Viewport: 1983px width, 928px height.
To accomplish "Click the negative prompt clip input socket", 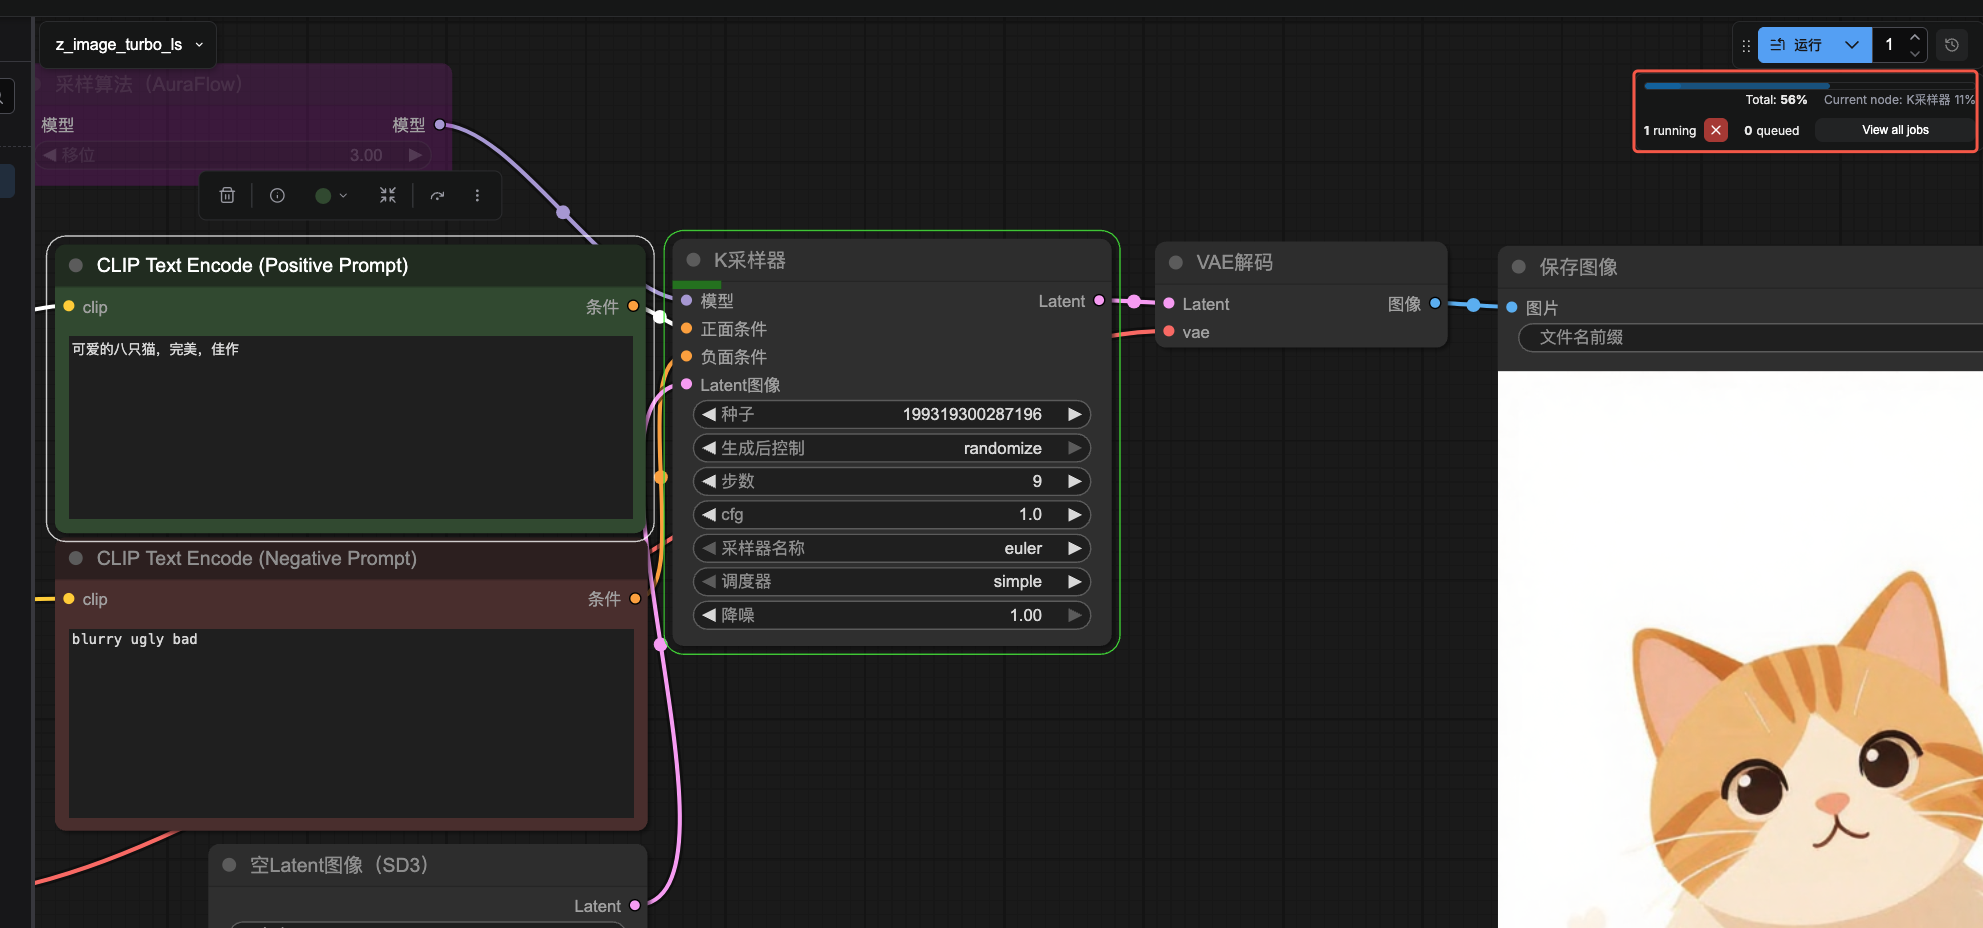I will pyautogui.click(x=69, y=598).
